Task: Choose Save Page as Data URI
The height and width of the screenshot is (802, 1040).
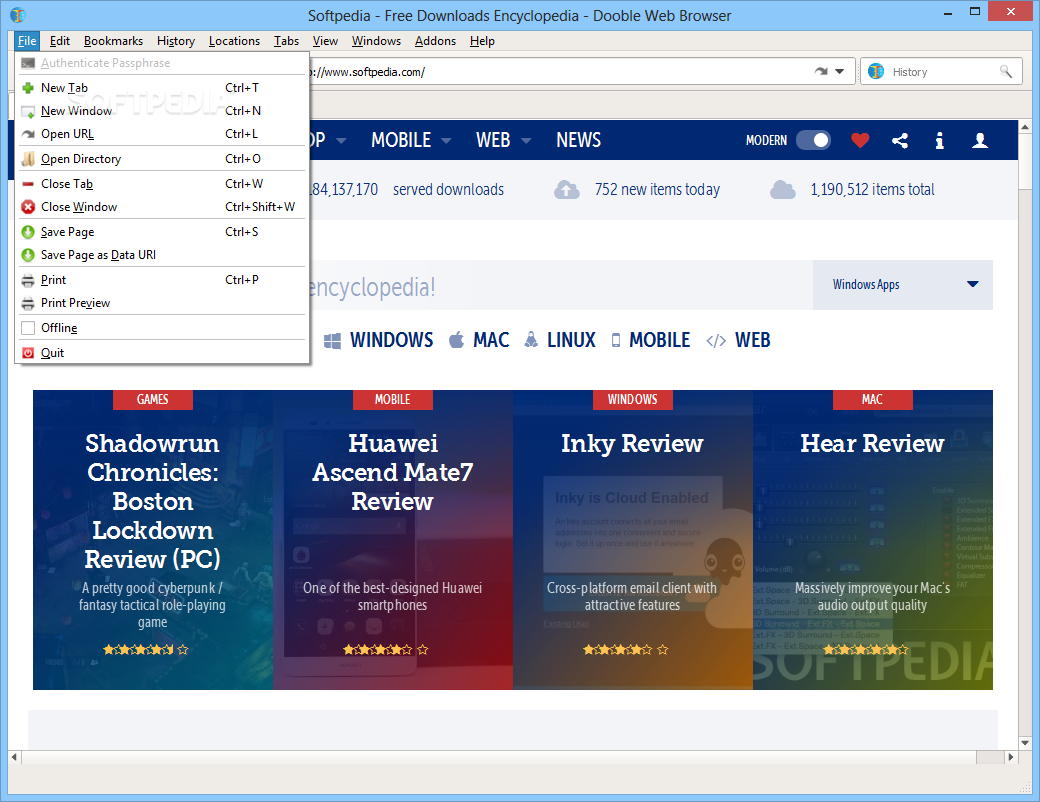Action: [162, 255]
